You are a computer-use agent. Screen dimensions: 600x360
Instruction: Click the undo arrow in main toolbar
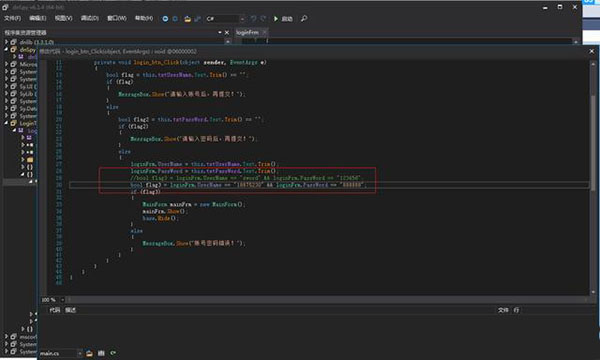pyautogui.click(x=253, y=18)
